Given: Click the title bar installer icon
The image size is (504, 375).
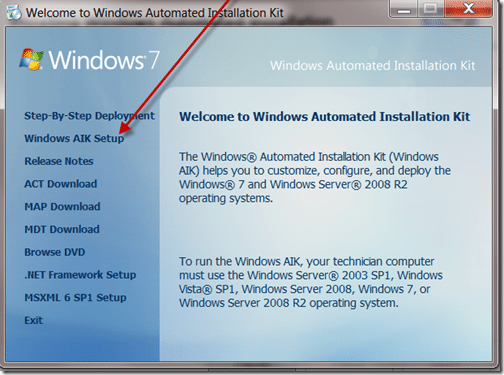Looking at the screenshot, I should tap(14, 12).
